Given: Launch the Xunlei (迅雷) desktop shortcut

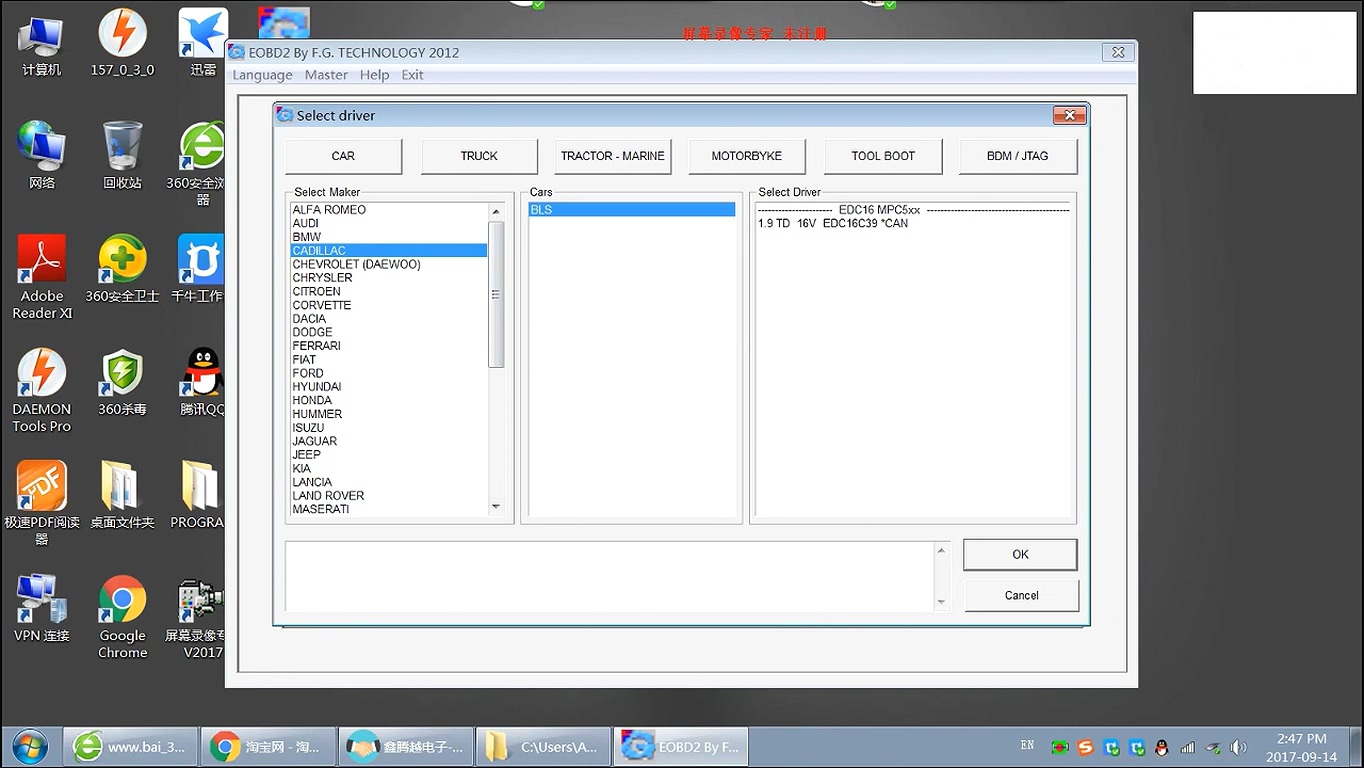Looking at the screenshot, I should tap(203, 44).
